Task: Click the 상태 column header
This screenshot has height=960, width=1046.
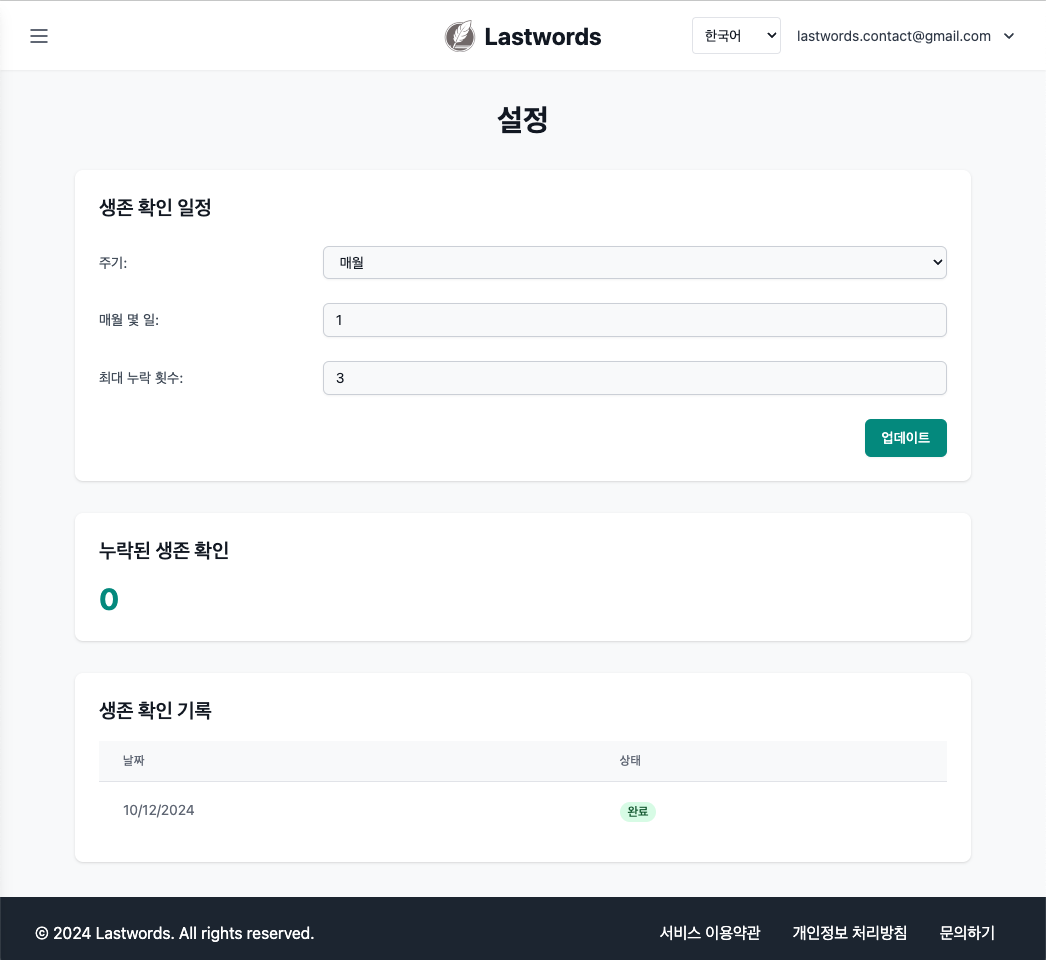Action: click(630, 761)
